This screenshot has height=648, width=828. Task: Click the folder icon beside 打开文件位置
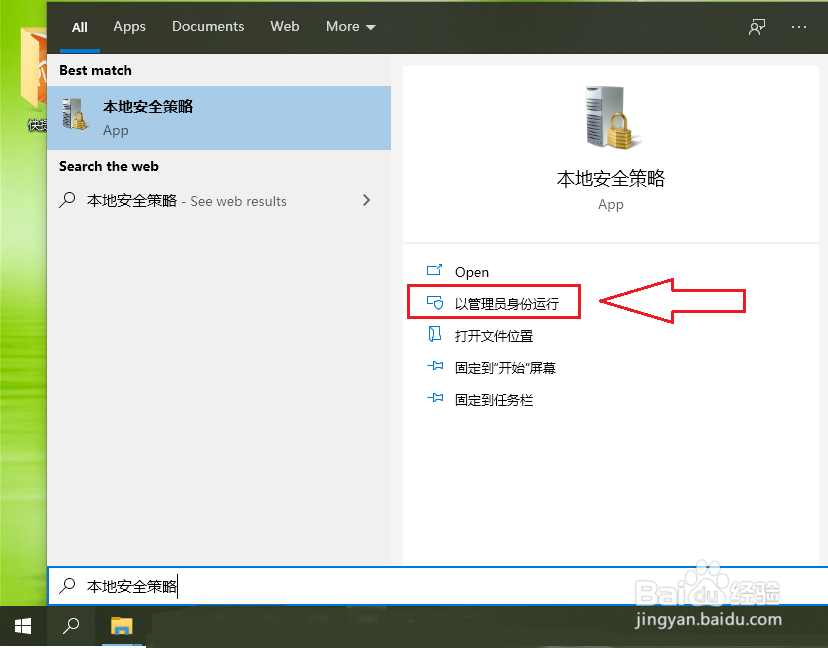pos(435,335)
